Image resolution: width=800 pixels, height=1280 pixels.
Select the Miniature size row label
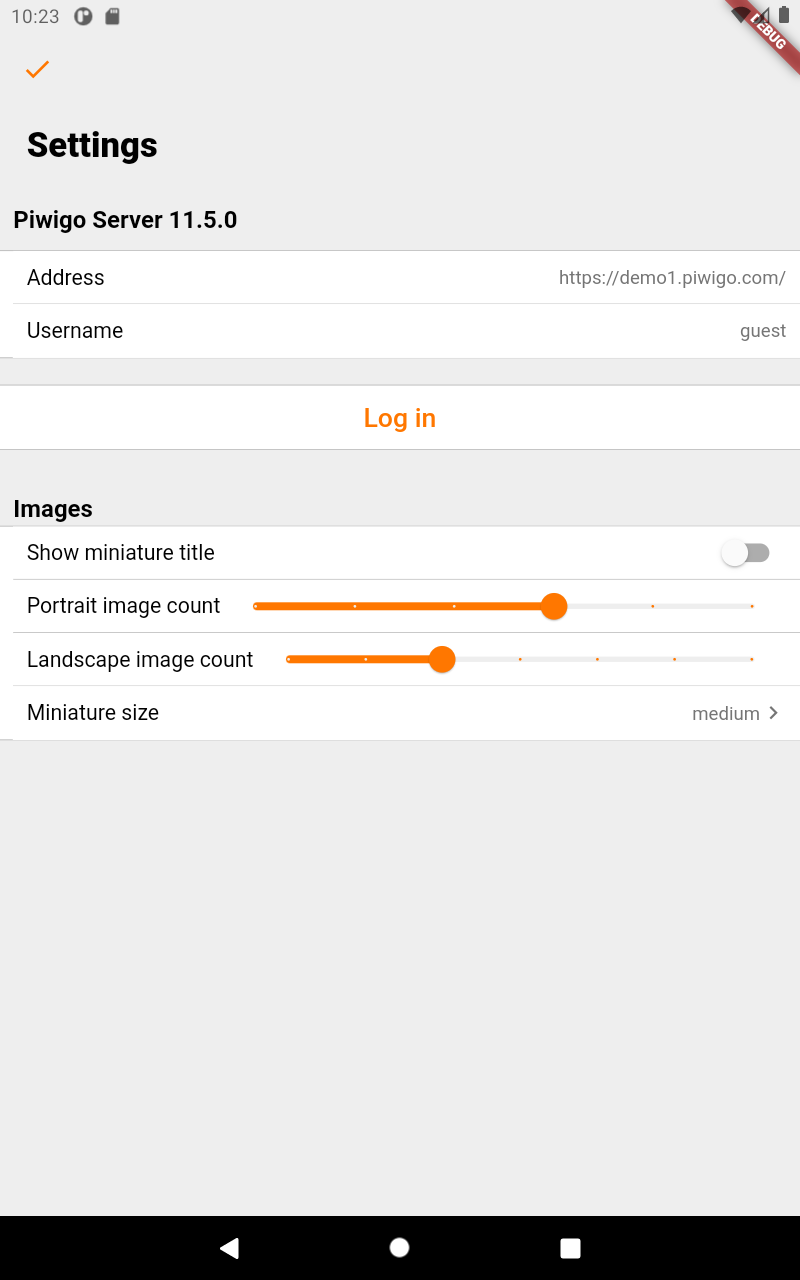(x=93, y=713)
